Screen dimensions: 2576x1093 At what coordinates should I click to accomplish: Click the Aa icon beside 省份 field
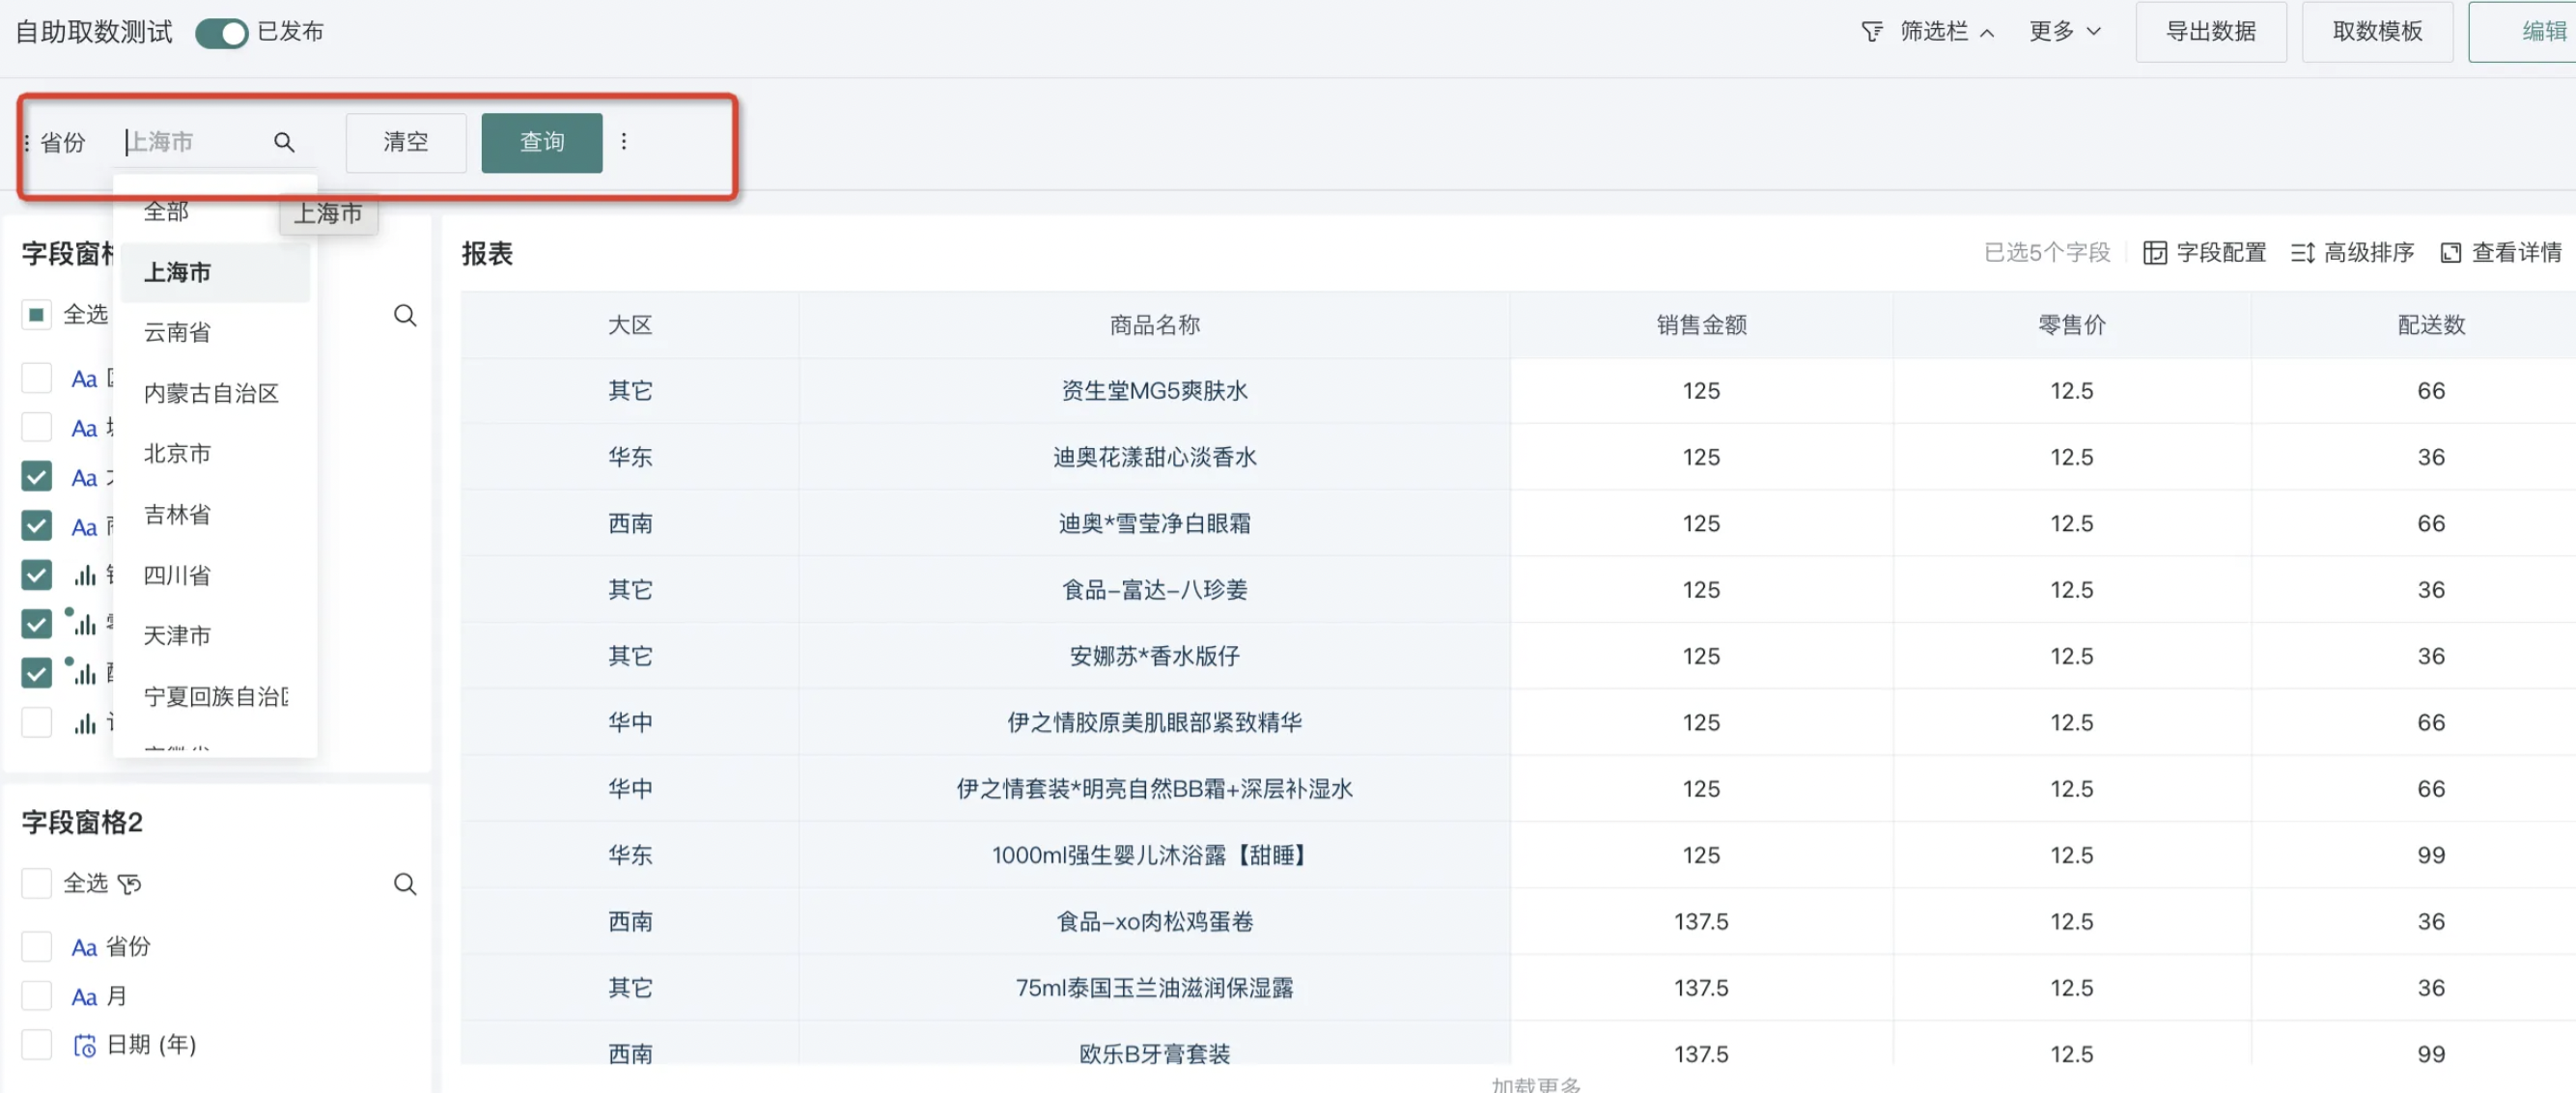pos(84,947)
